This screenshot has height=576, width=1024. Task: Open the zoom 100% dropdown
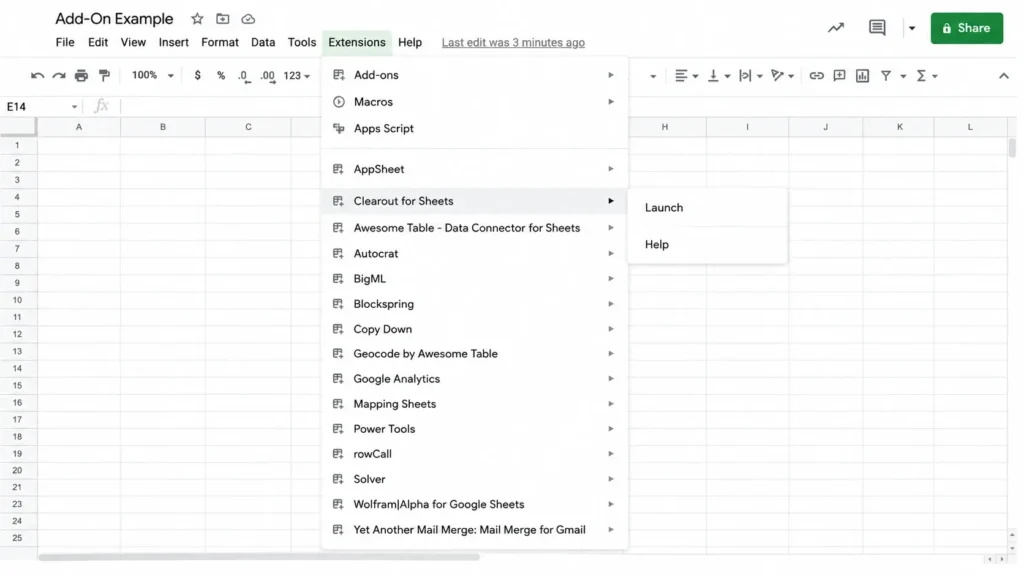point(152,76)
